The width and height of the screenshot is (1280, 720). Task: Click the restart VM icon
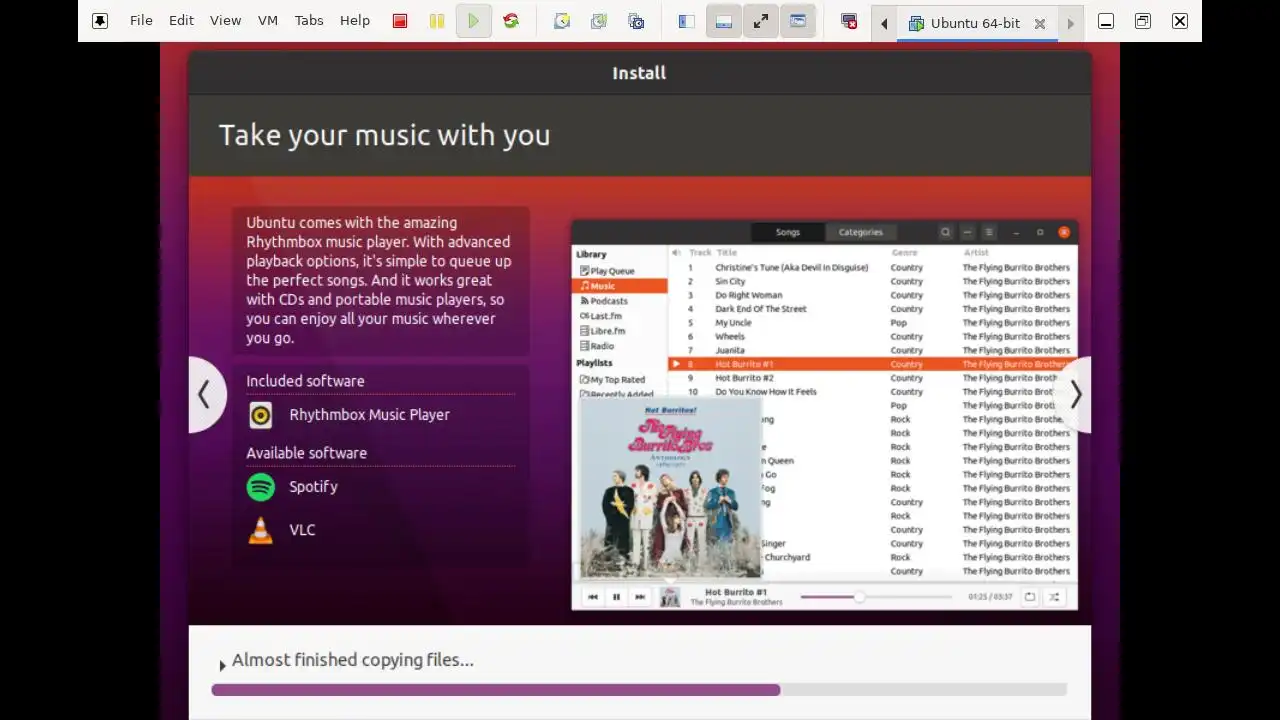[x=511, y=21]
